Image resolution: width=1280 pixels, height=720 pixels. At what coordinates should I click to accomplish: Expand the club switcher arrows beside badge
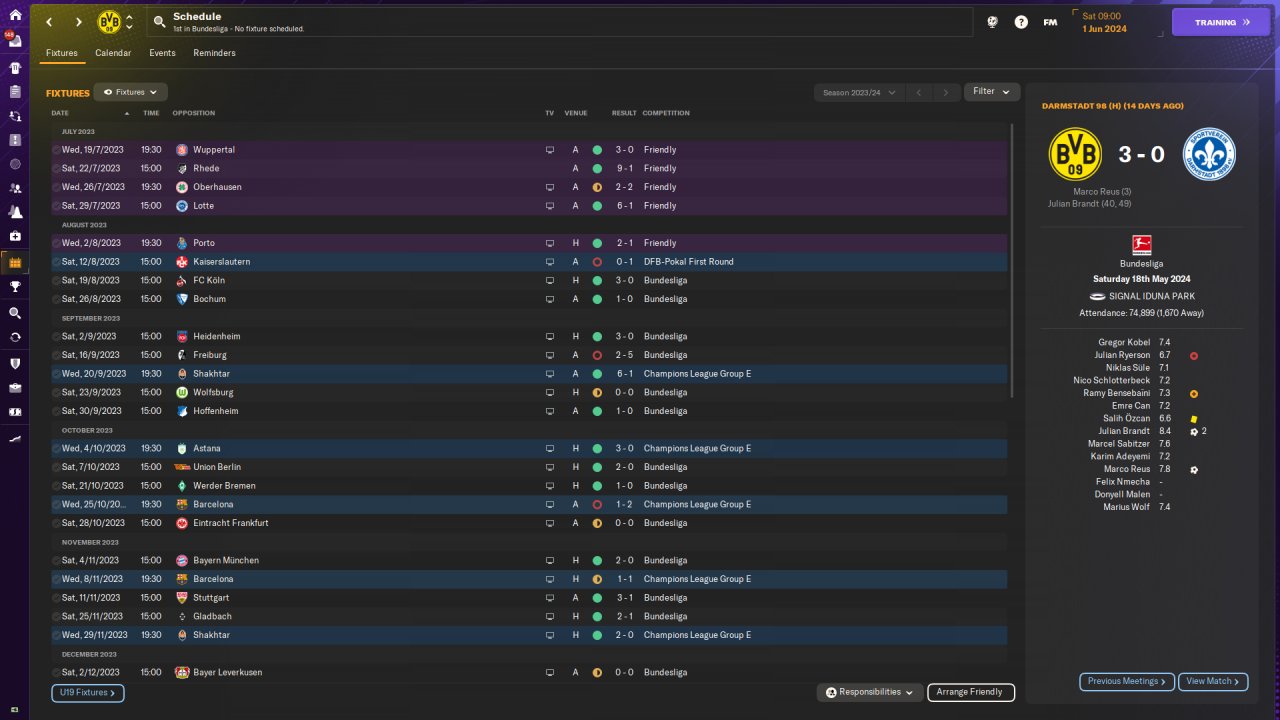point(129,22)
